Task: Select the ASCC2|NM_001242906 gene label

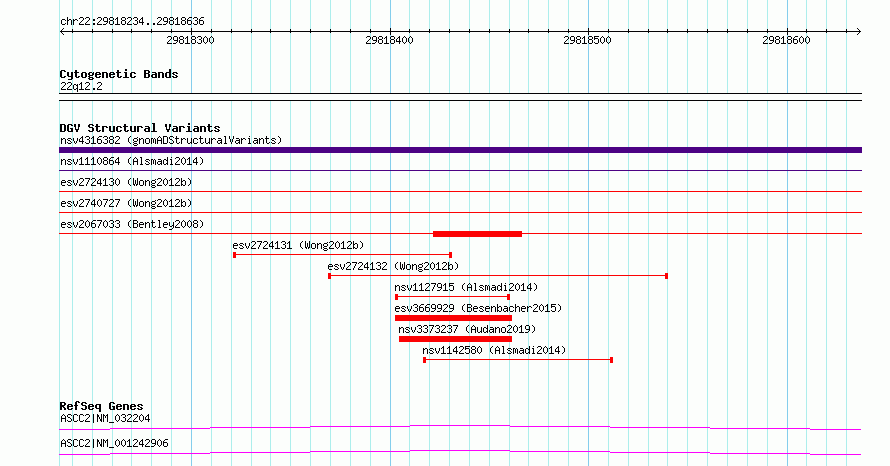Action: pyautogui.click(x=114, y=443)
